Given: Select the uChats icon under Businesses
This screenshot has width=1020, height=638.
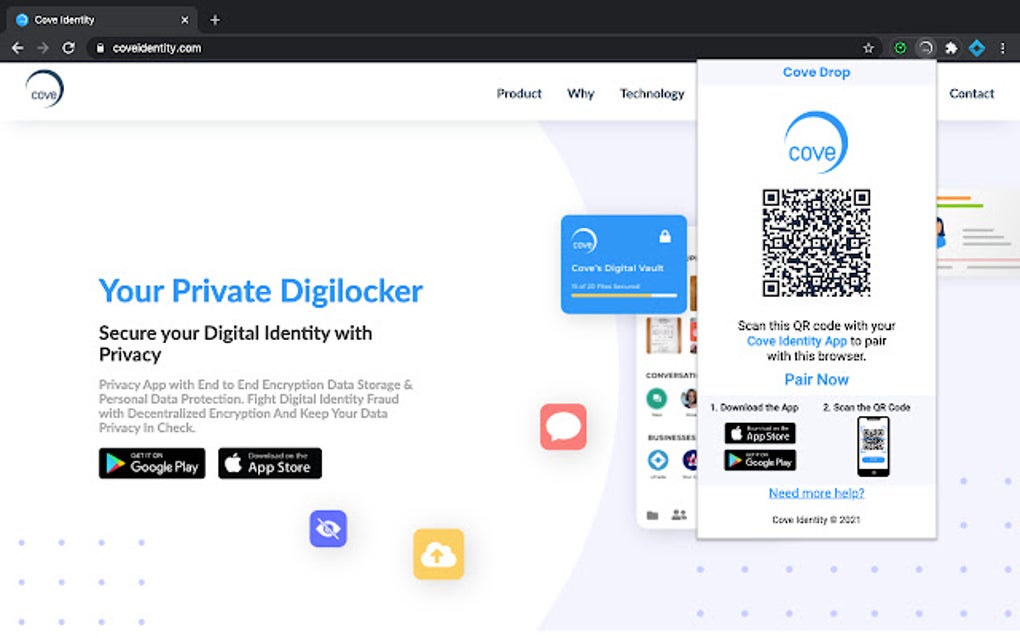Looking at the screenshot, I should (x=657, y=461).
